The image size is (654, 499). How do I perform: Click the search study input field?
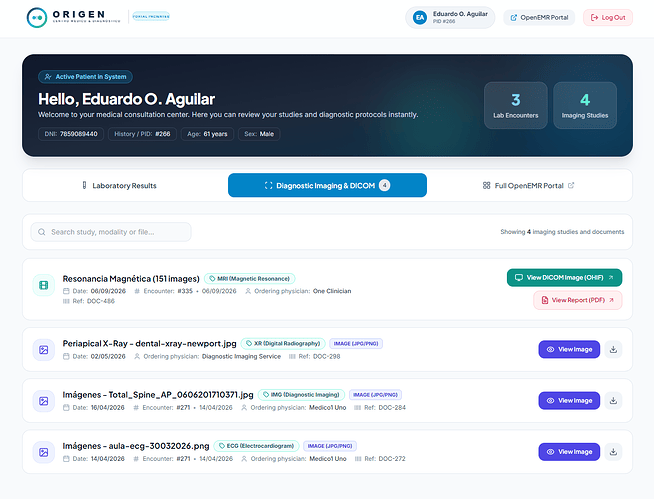pos(111,232)
